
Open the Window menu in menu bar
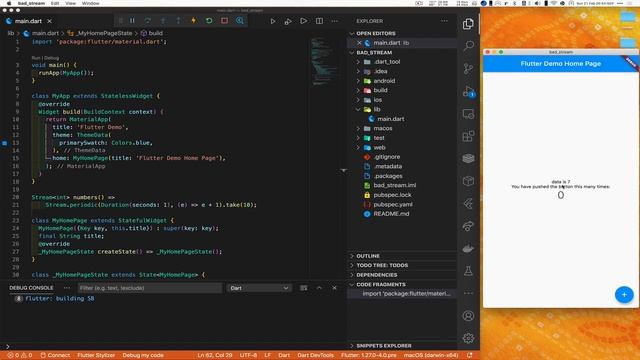coord(91,3)
